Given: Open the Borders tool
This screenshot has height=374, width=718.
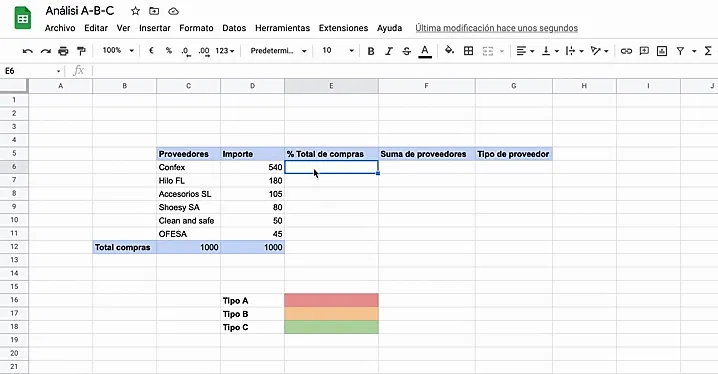Looking at the screenshot, I should point(468,51).
